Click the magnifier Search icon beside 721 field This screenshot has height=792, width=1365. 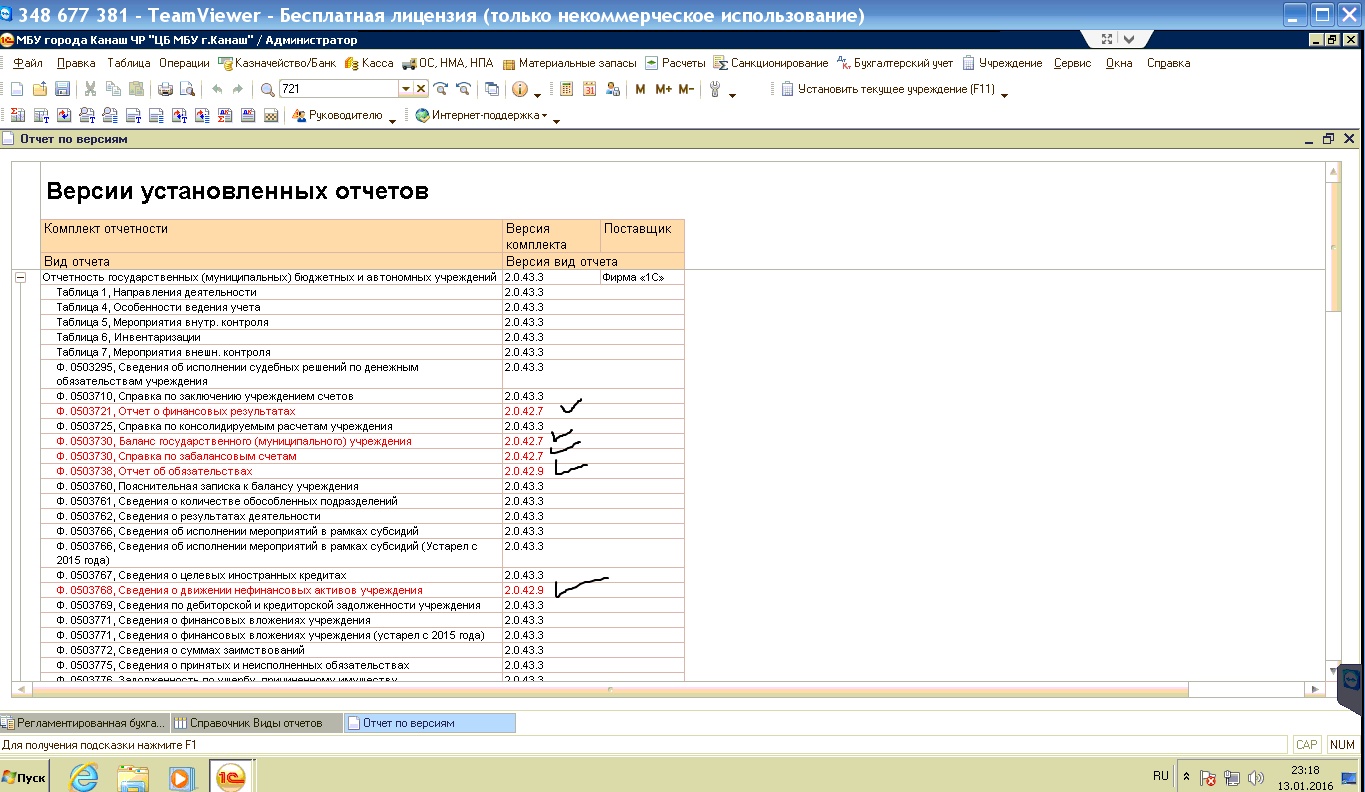pyautogui.click(x=267, y=89)
